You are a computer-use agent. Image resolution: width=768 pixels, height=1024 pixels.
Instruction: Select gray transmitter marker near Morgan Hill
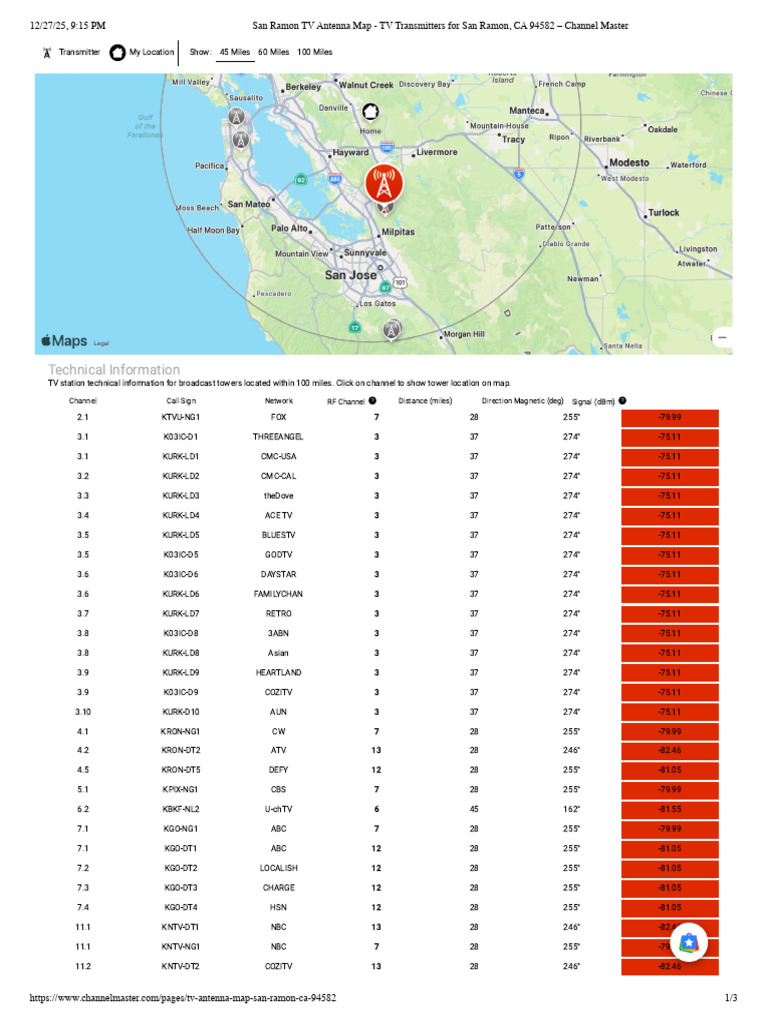click(x=392, y=330)
